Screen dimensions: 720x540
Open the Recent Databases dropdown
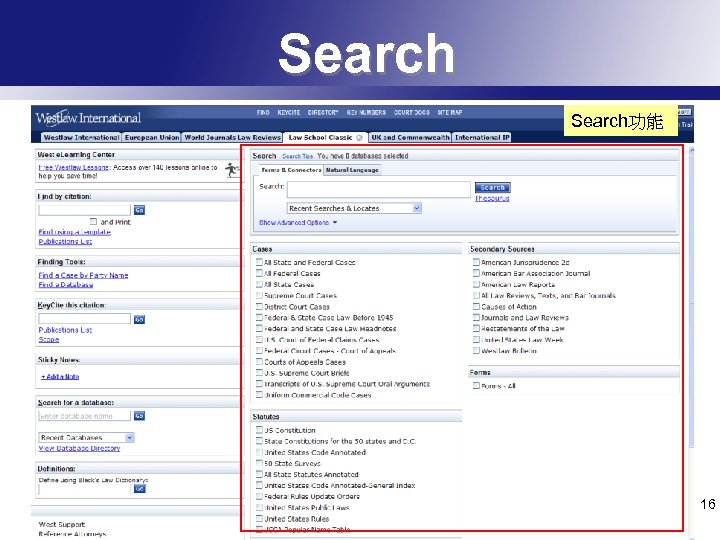[x=86, y=437]
